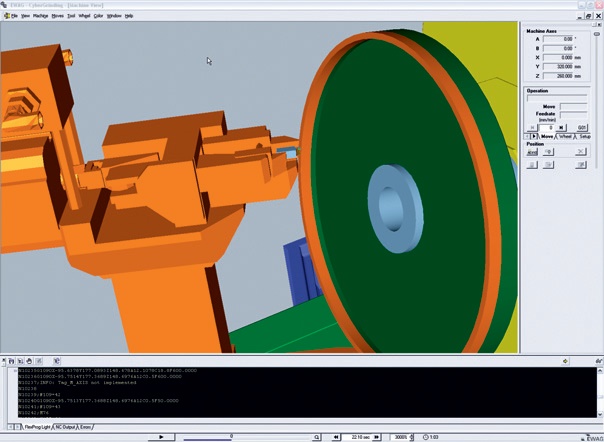Select the FlexProg Light tab
Viewport: 604px width, 442px height.
click(37, 427)
